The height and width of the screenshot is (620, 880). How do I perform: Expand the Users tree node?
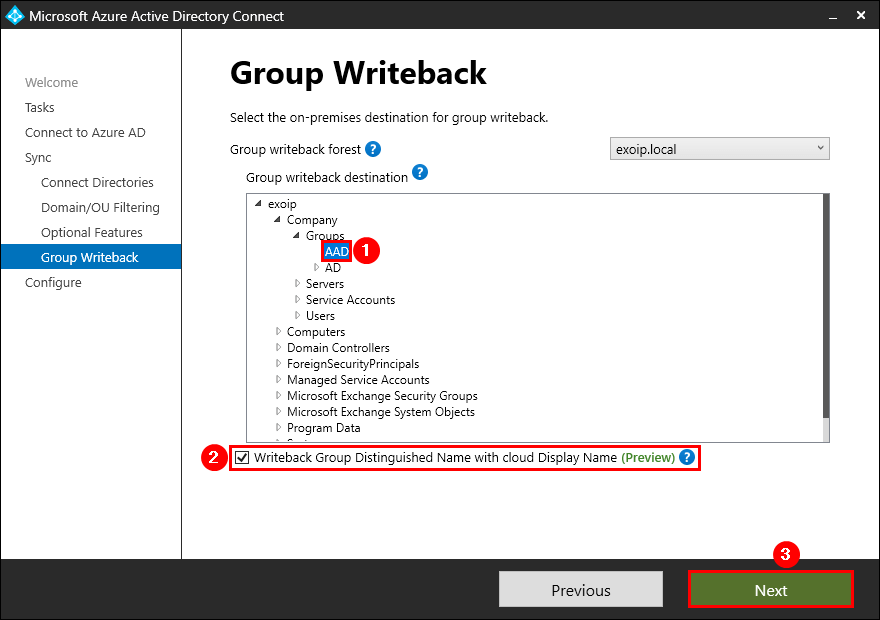(x=297, y=315)
